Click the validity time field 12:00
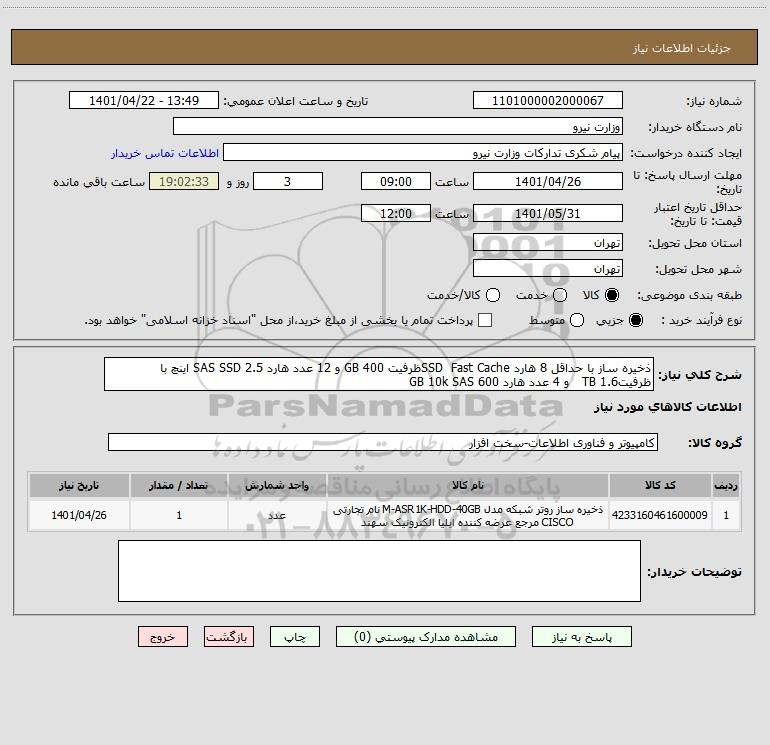The width and height of the screenshot is (770, 745). coord(396,213)
